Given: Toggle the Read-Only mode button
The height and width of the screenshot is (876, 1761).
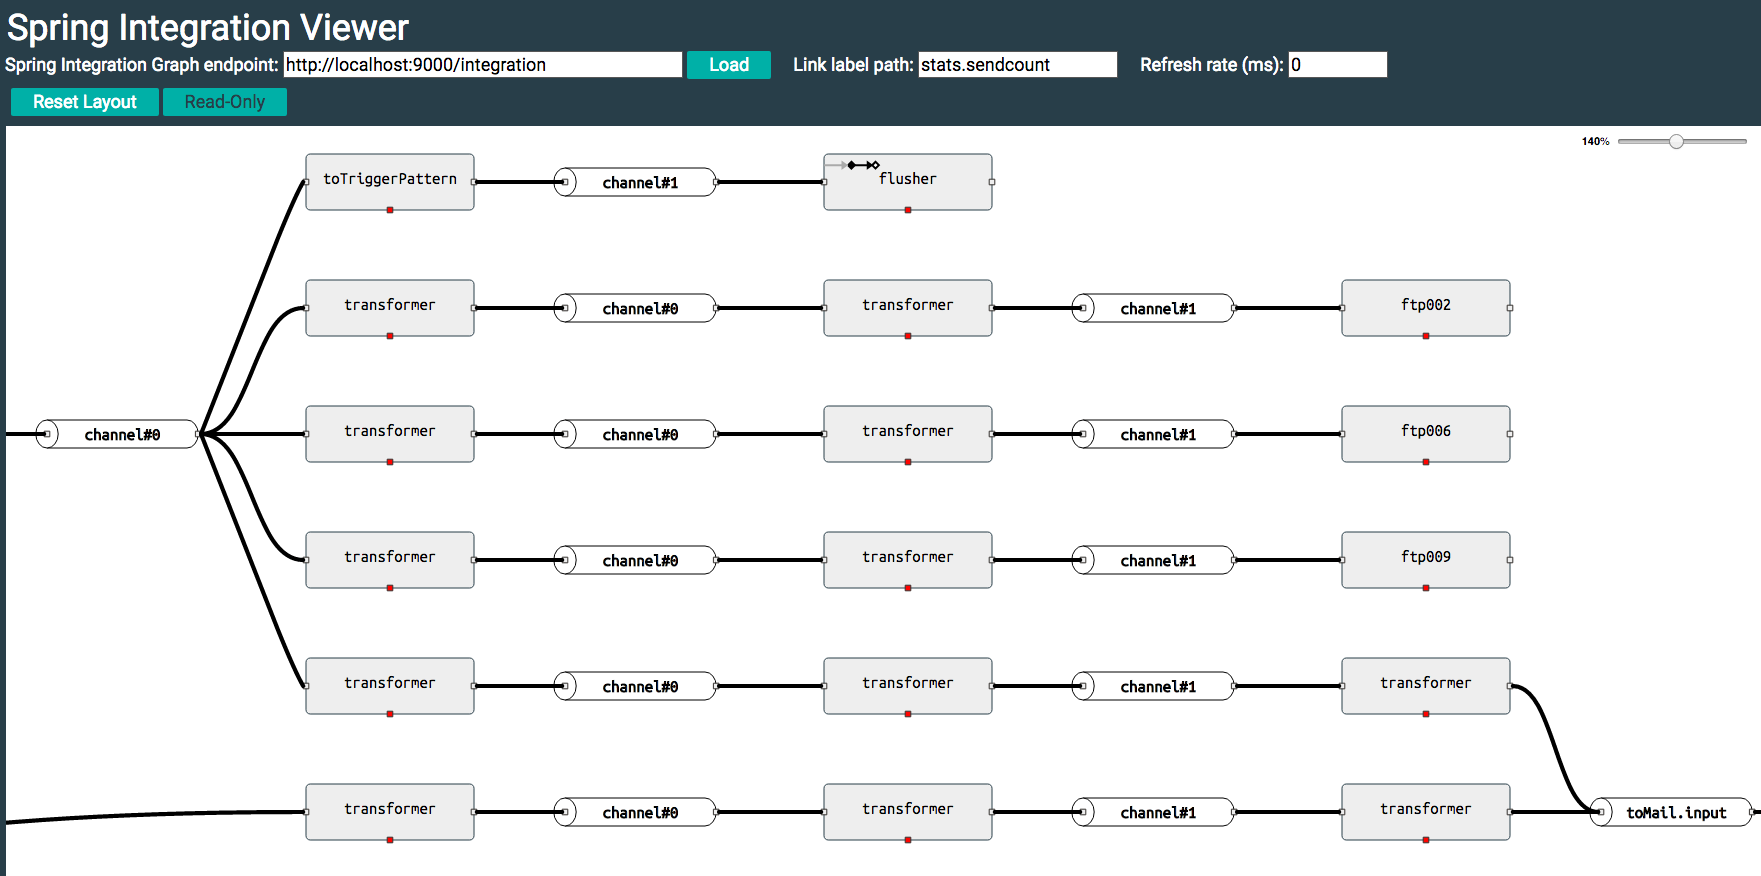Looking at the screenshot, I should pyautogui.click(x=225, y=102).
